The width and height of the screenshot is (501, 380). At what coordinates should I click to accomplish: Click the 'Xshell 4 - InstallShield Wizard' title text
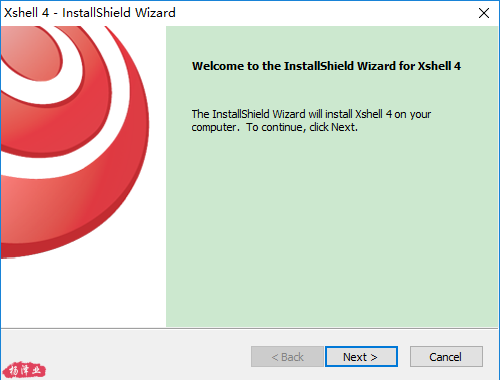click(90, 13)
